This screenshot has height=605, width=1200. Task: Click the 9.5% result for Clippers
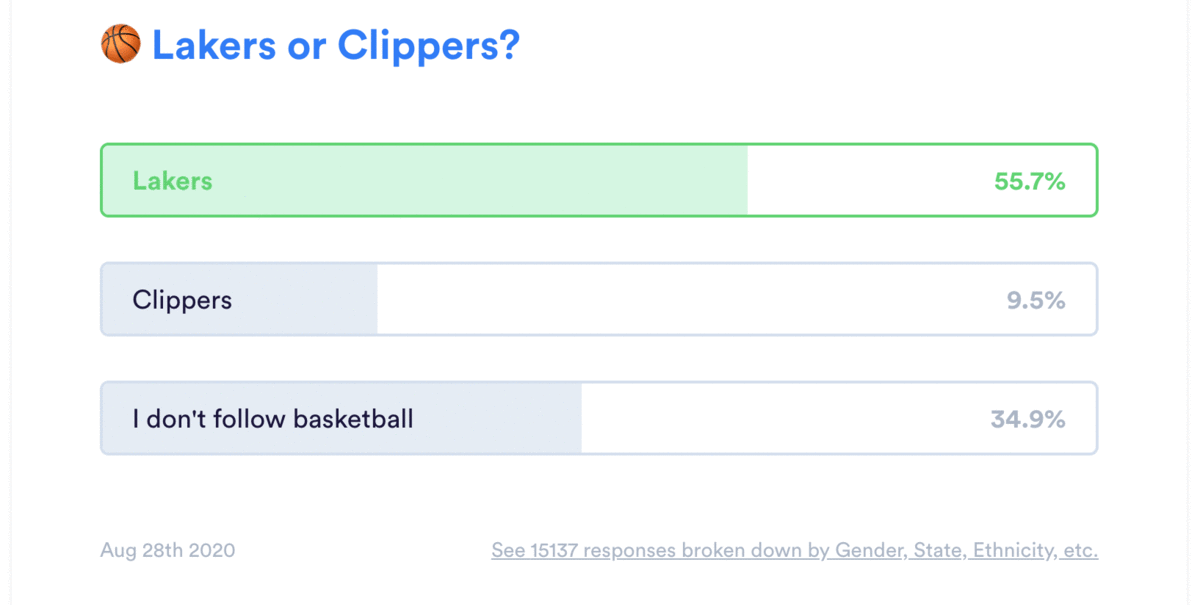tap(1036, 300)
